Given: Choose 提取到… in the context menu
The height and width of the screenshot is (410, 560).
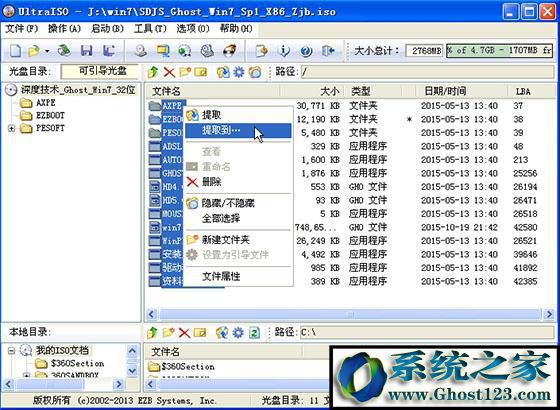Looking at the screenshot, I should pos(238,130).
